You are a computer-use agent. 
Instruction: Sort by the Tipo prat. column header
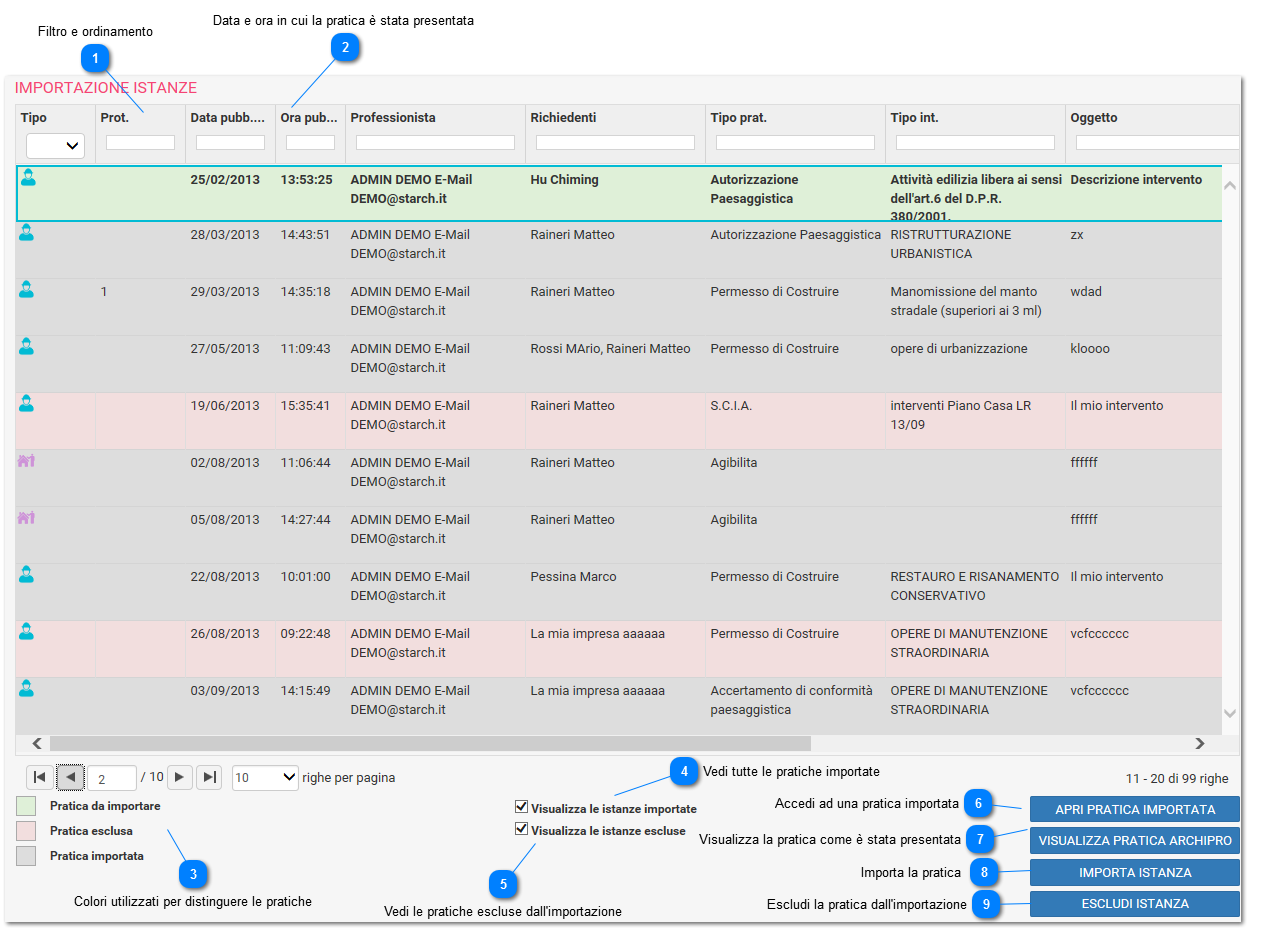click(x=739, y=118)
